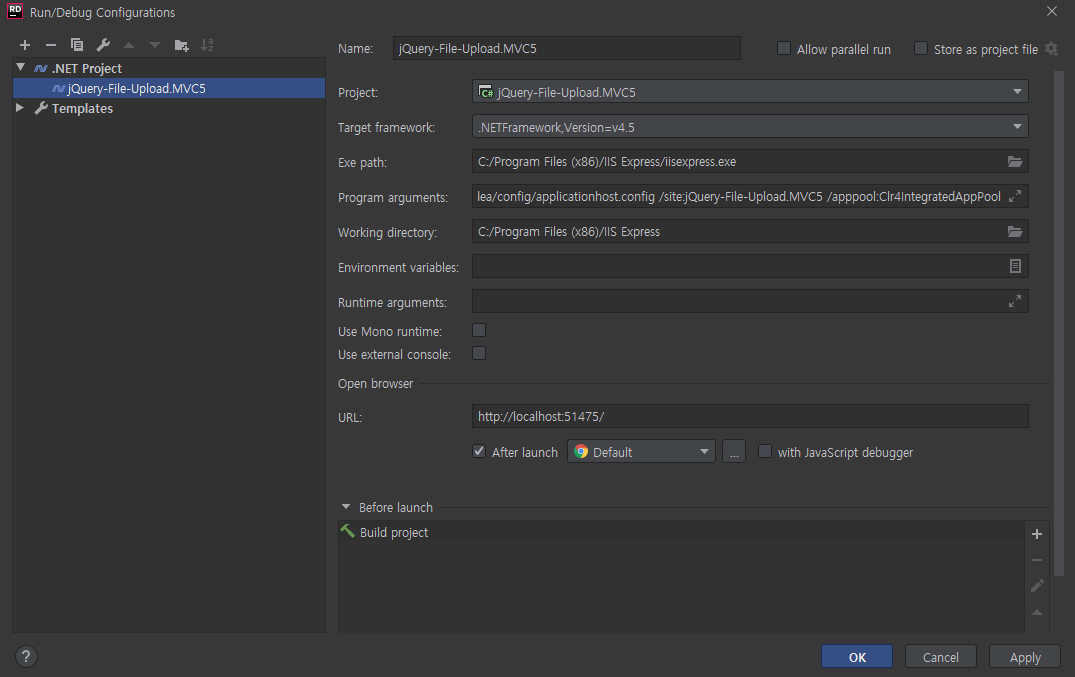Click the Apply button
Viewport: 1075px width, 677px height.
point(1025,656)
